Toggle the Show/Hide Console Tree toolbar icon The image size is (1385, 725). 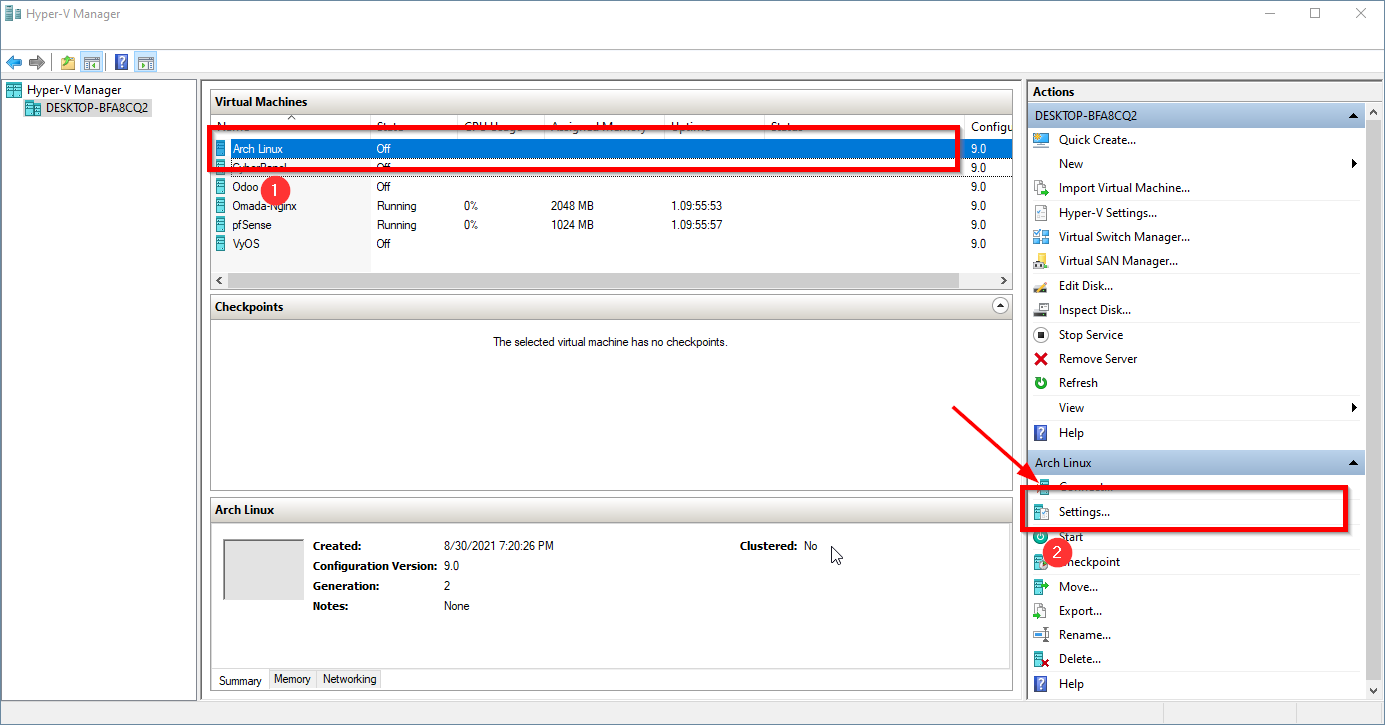coord(92,62)
